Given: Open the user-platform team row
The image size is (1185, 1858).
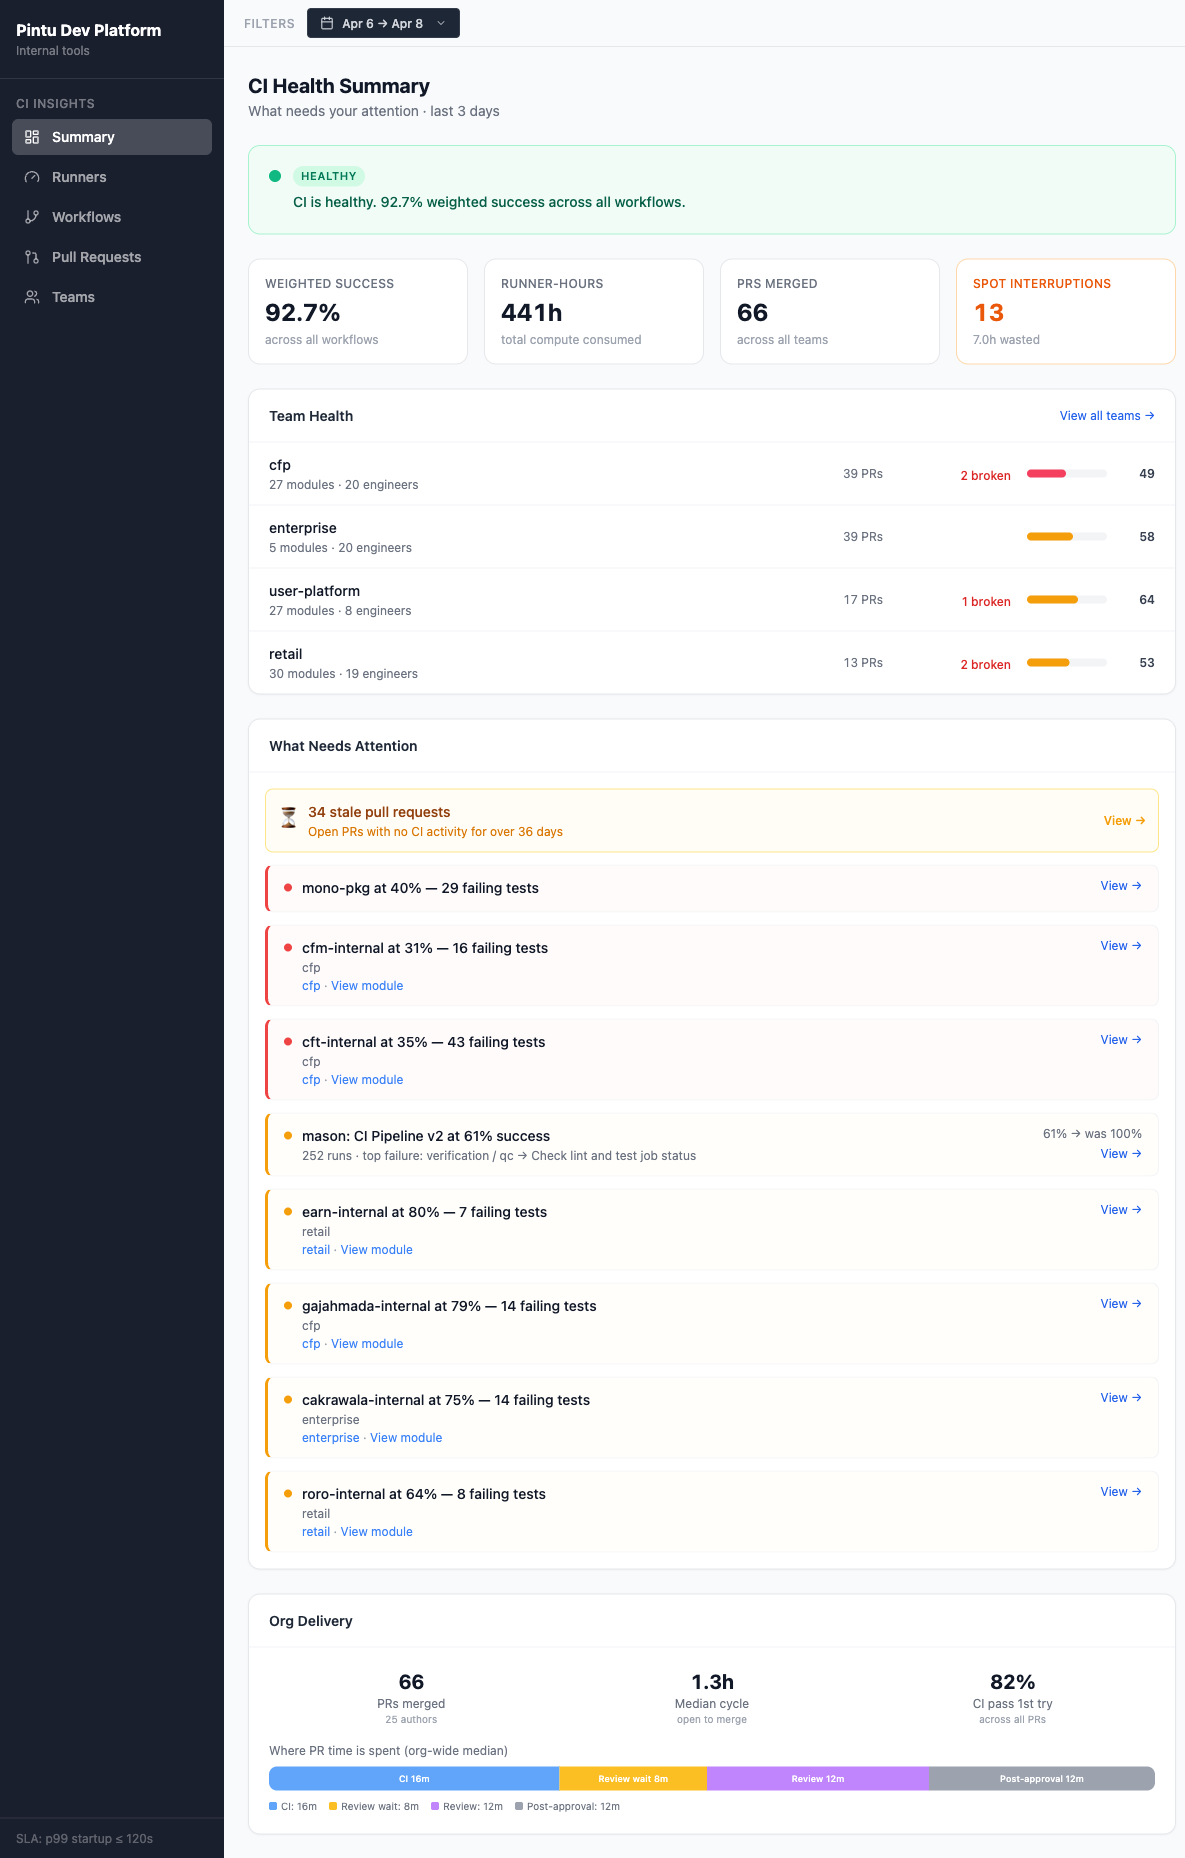Looking at the screenshot, I should (712, 600).
